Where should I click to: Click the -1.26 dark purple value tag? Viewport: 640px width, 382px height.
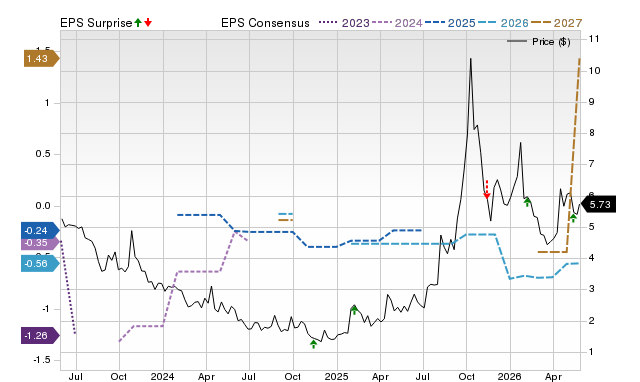point(40,336)
